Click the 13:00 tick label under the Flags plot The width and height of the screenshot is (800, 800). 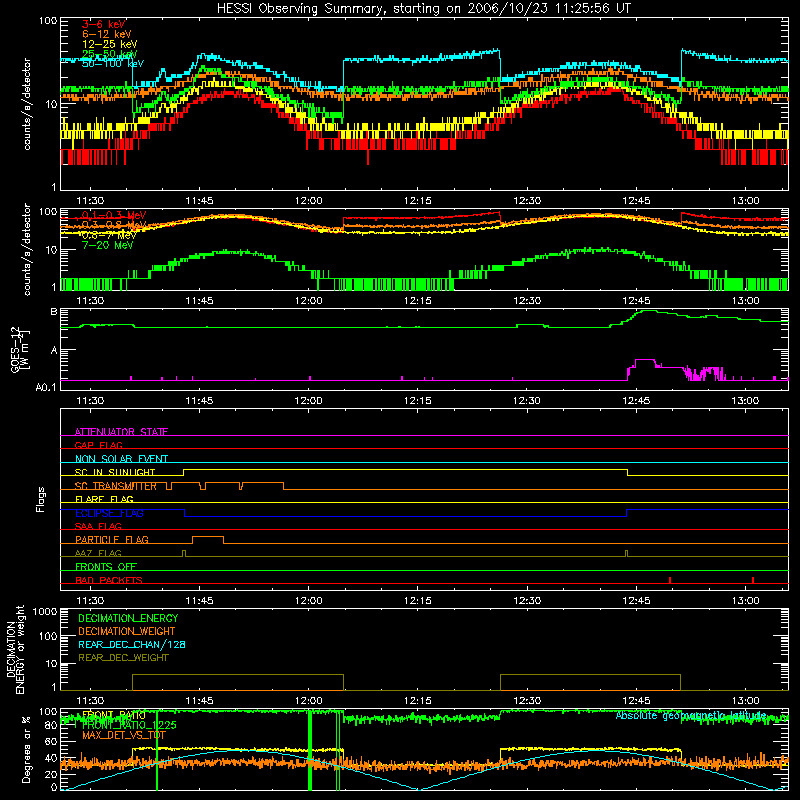click(745, 601)
